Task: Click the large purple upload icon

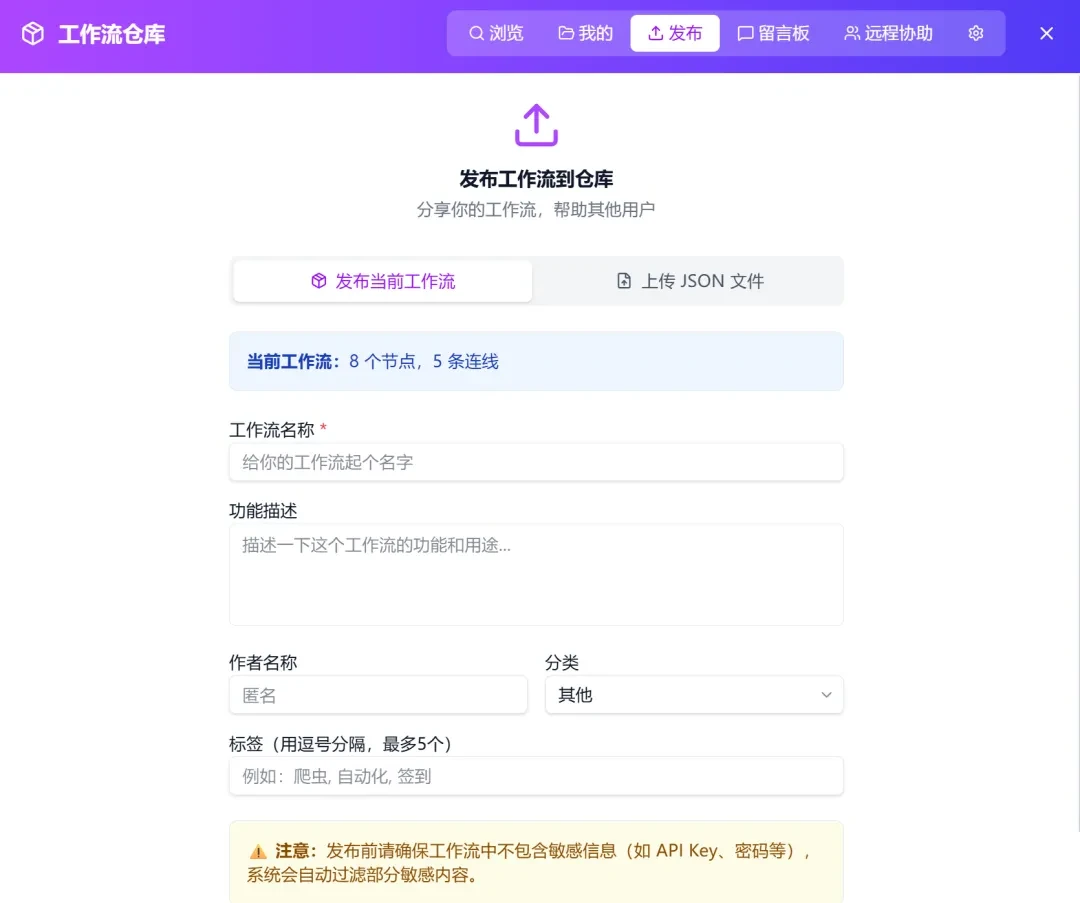Action: (x=536, y=125)
